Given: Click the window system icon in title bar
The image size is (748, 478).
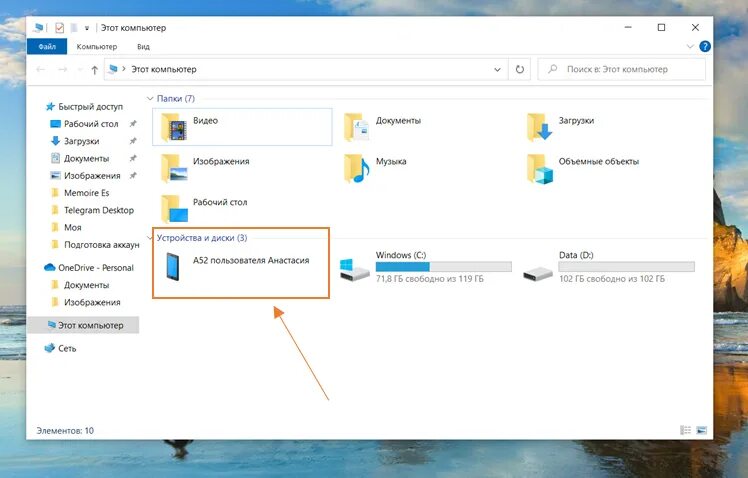Looking at the screenshot, I should (38, 28).
